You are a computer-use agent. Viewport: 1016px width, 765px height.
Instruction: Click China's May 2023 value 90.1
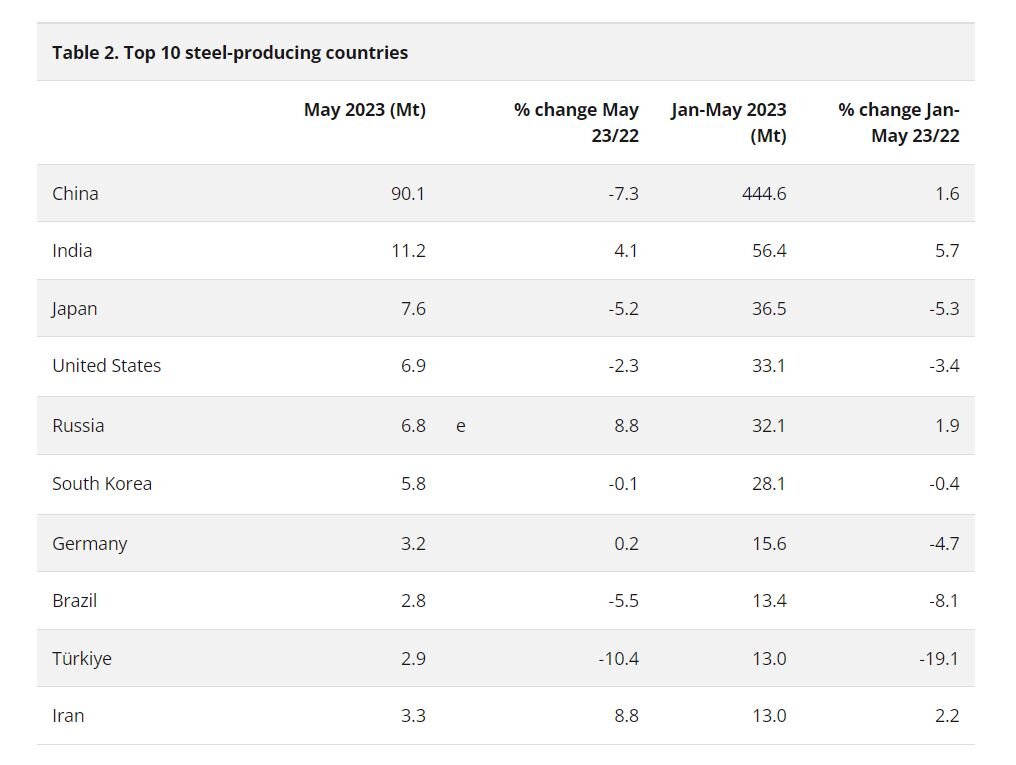click(408, 193)
